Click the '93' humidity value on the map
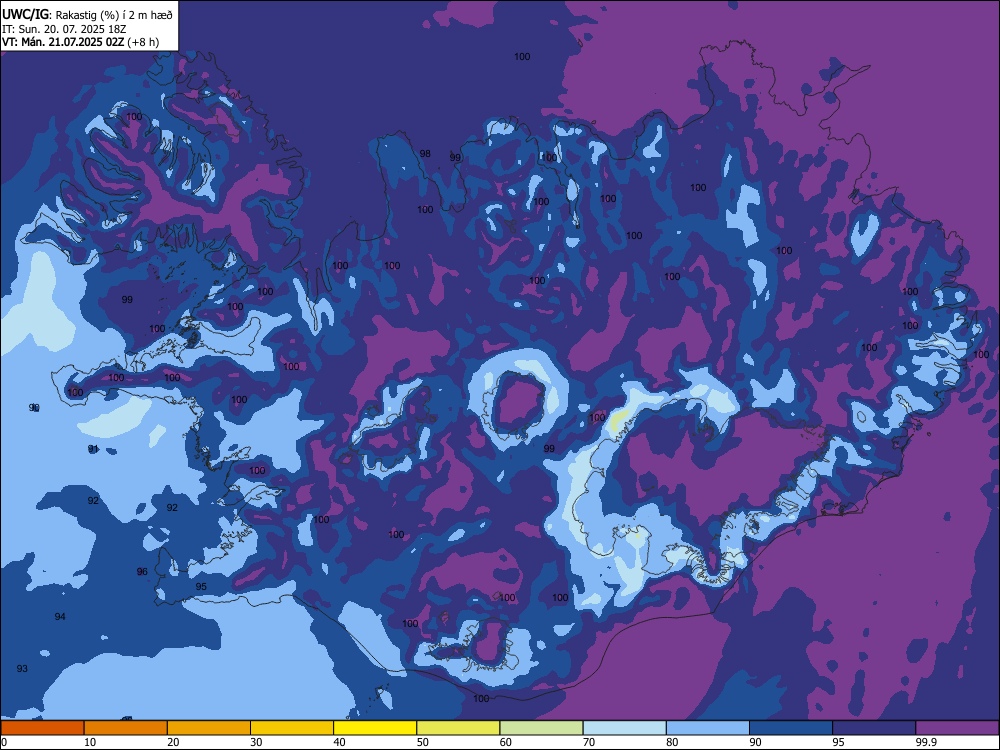1000x750 pixels. click(22, 668)
